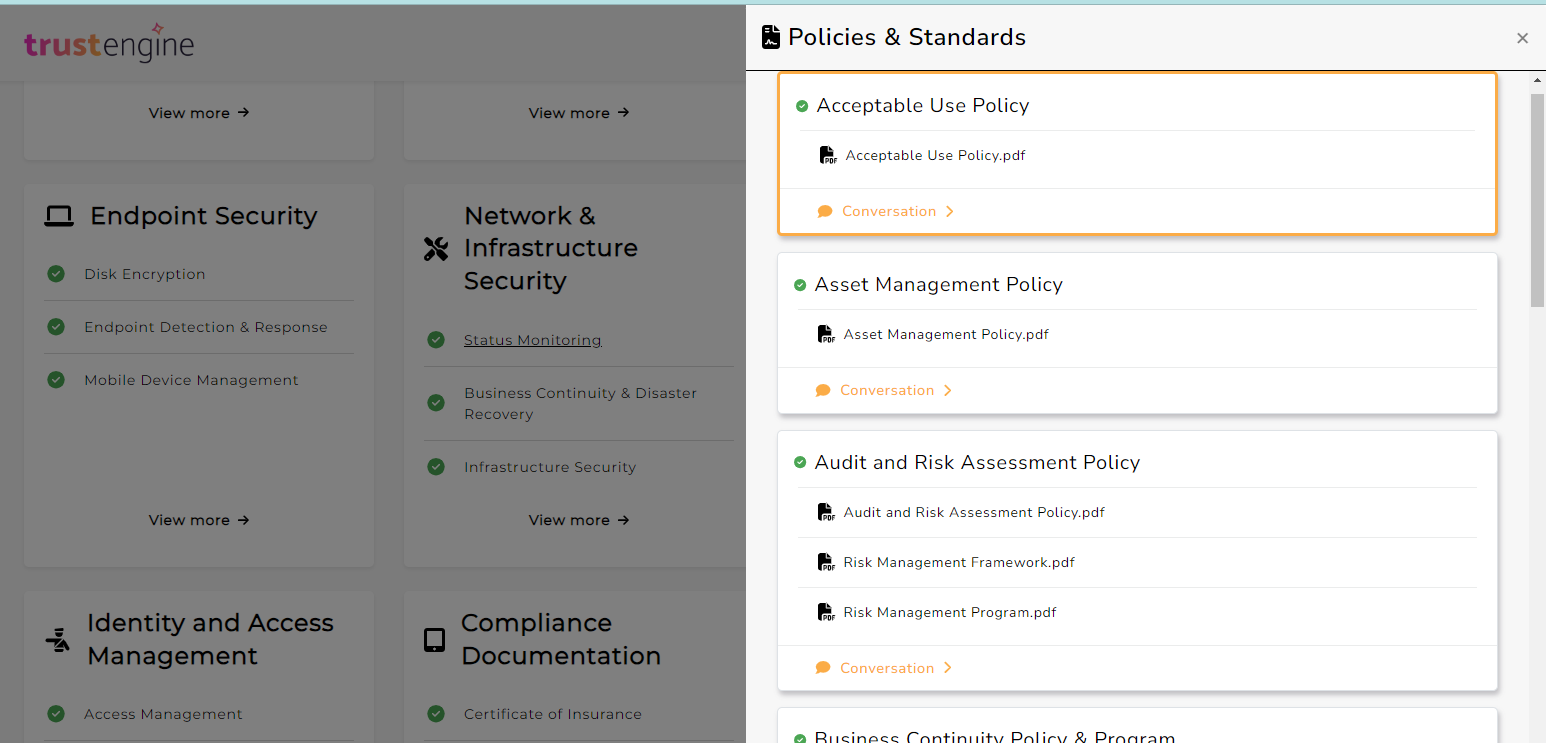Click the green status dot beside Acceptable Use Policy

802,106
